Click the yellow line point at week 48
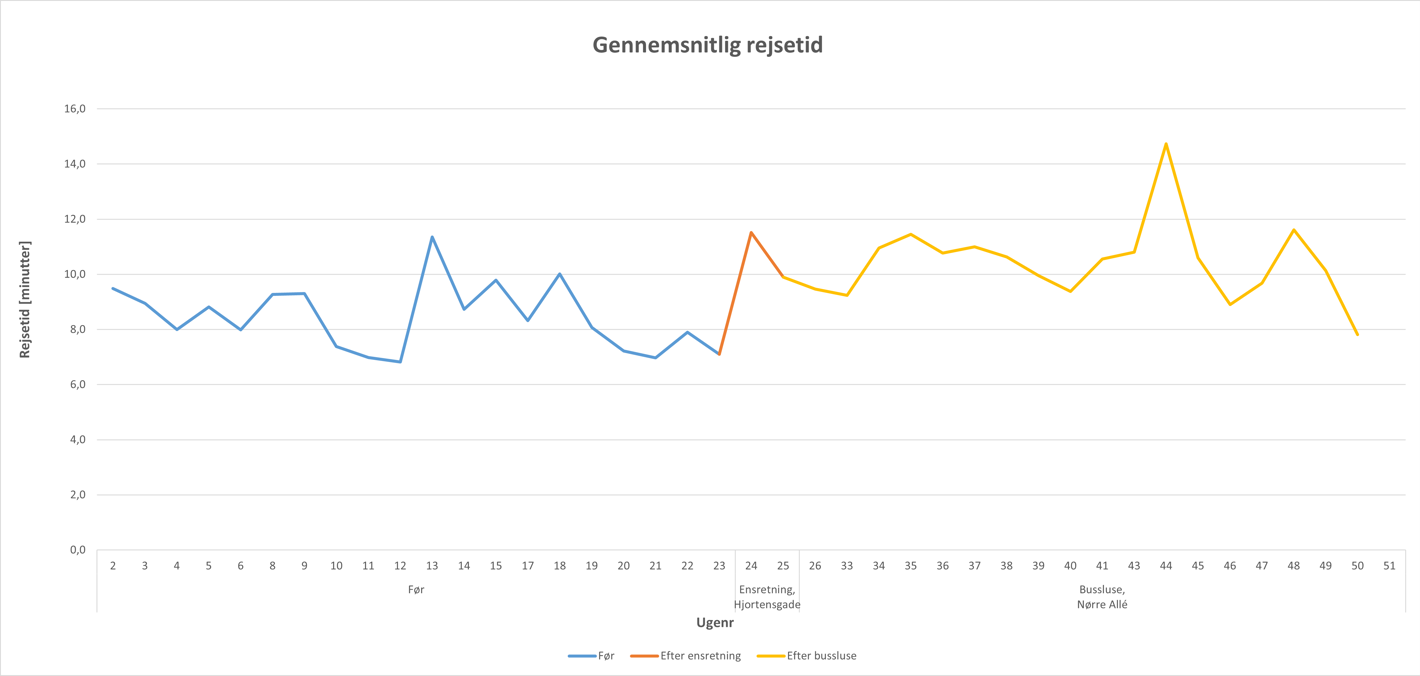1420x676 pixels. click(x=1294, y=230)
